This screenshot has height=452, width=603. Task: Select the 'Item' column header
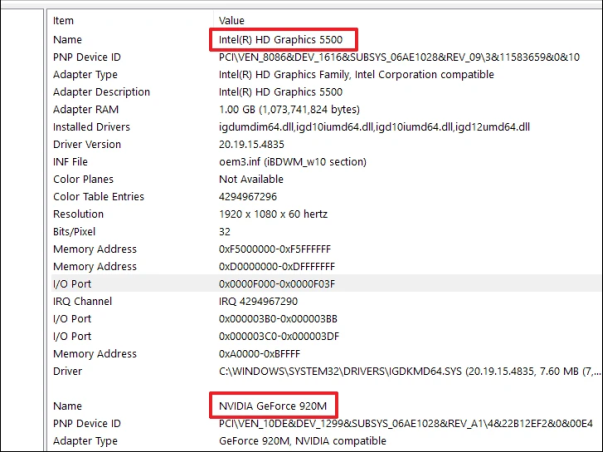(63, 20)
